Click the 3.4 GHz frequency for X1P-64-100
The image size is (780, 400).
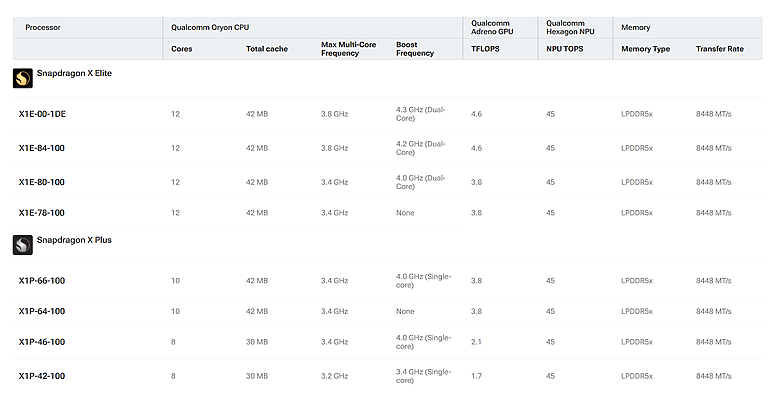coord(334,311)
